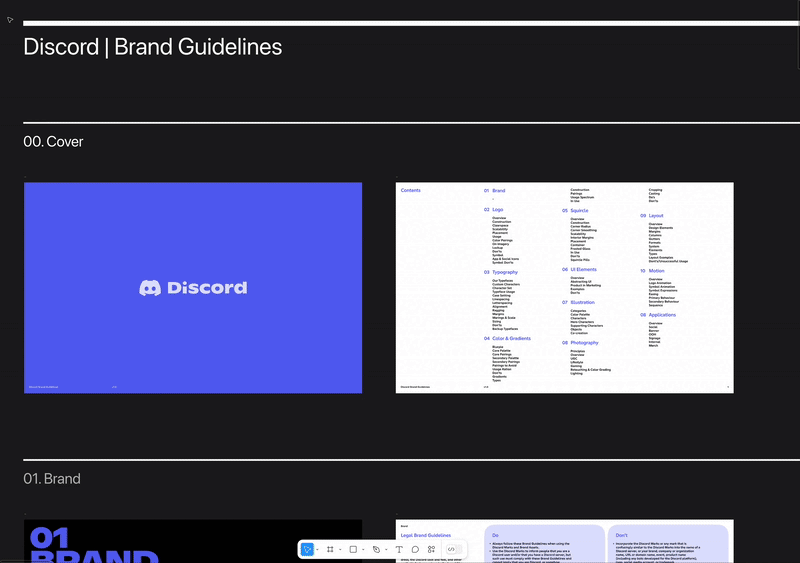Click '02 Logo' in contents
This screenshot has height=563, width=800.
point(493,210)
